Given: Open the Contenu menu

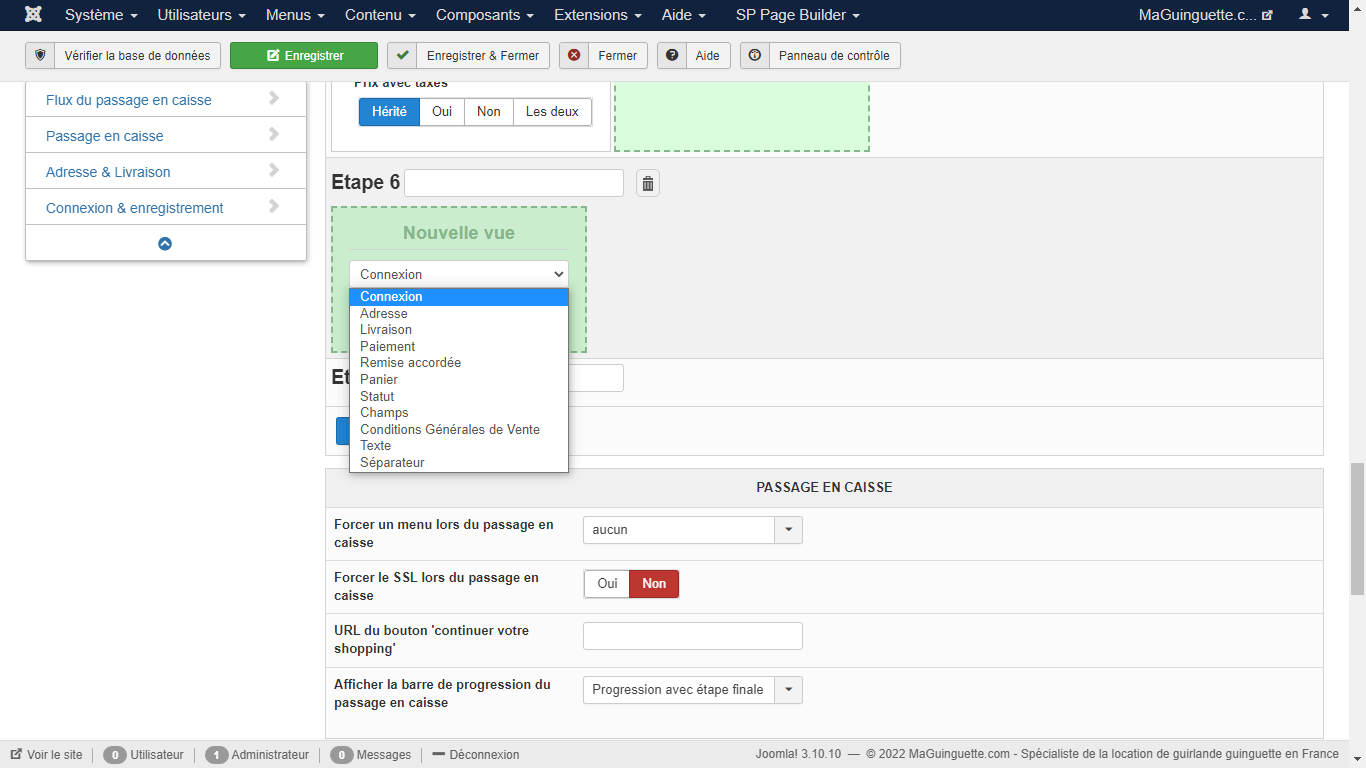Looking at the screenshot, I should (x=380, y=15).
